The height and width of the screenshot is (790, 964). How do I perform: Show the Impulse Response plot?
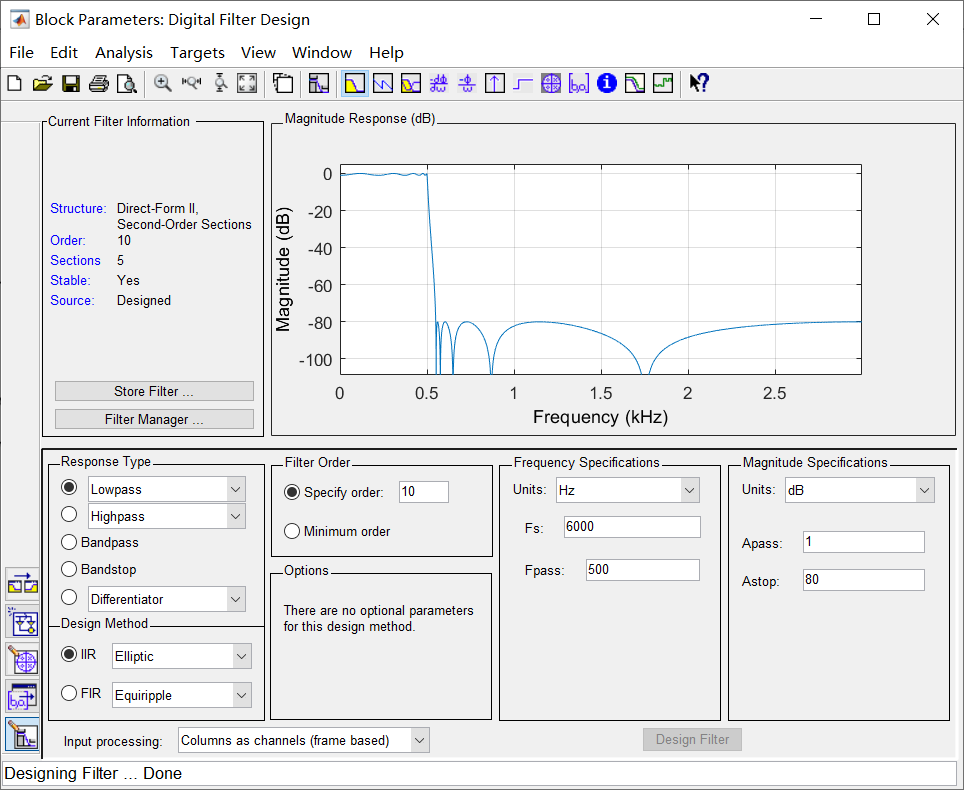pyautogui.click(x=495, y=83)
